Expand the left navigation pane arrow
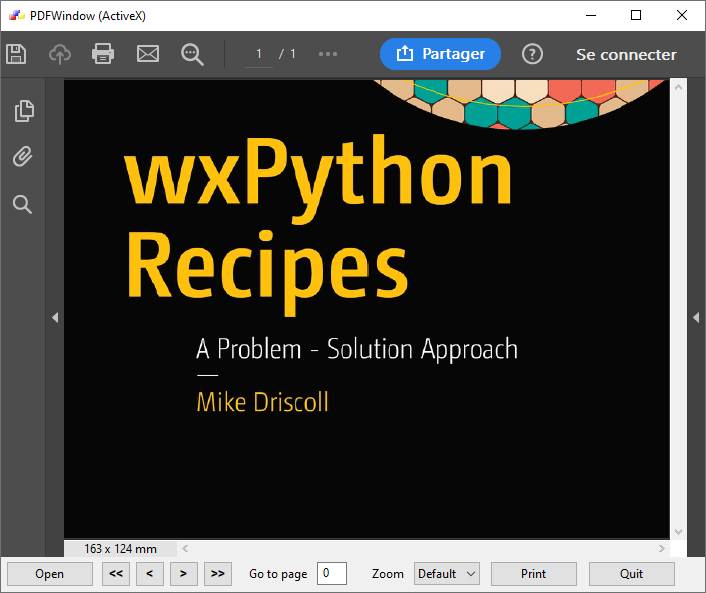 (55, 317)
